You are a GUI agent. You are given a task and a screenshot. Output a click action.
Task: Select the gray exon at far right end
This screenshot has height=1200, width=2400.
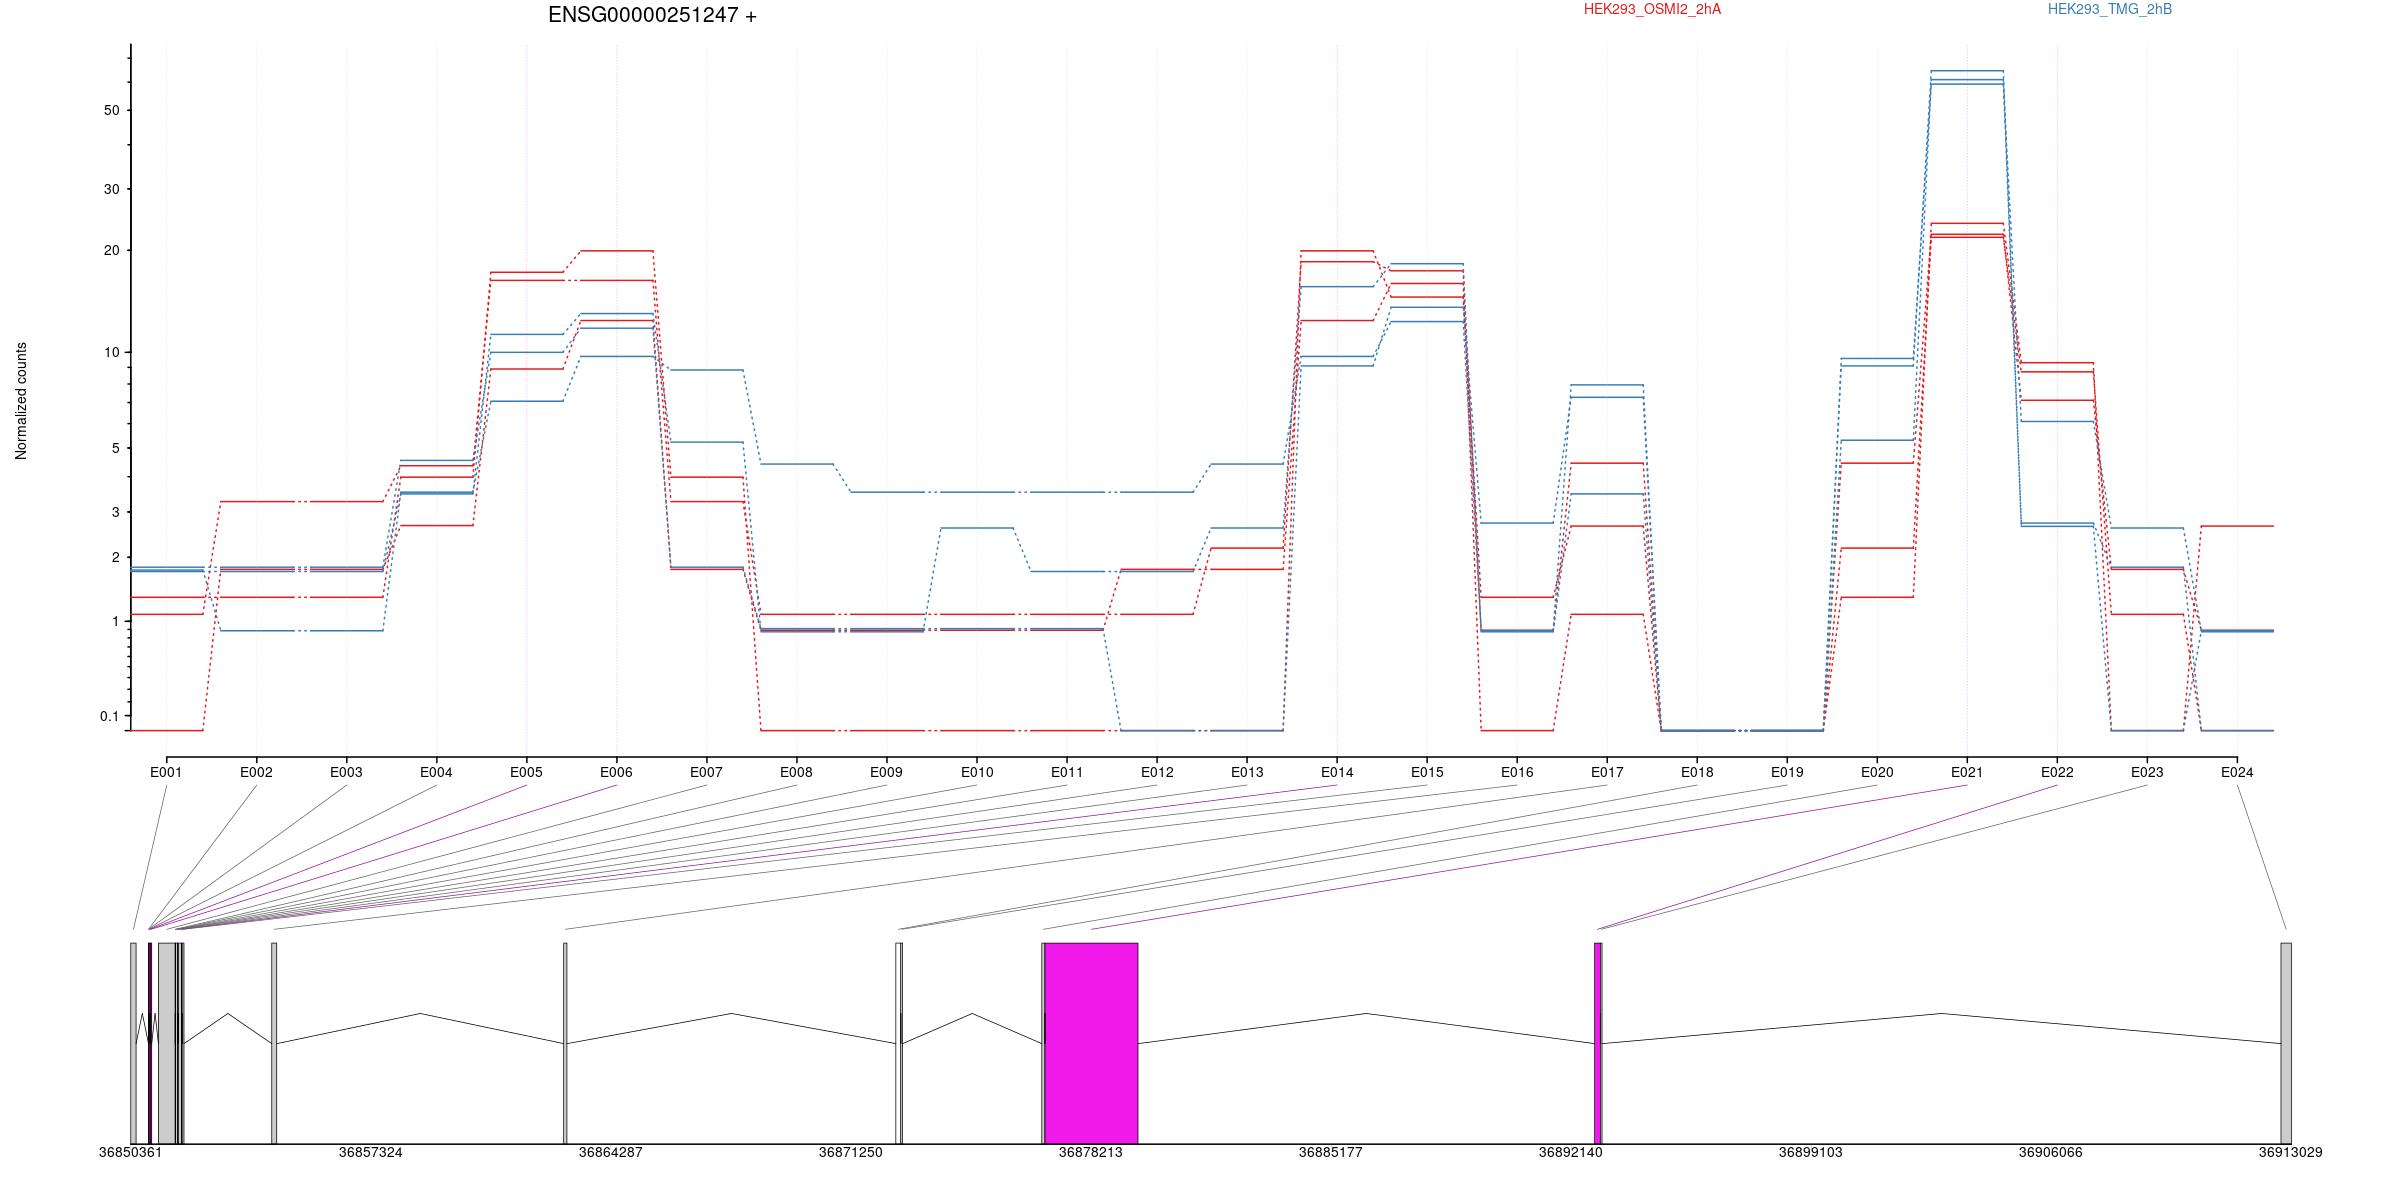[2286, 1043]
